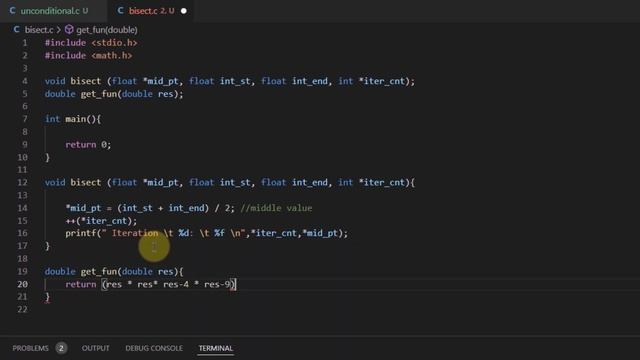Click the printf statement on line 16

point(207,233)
